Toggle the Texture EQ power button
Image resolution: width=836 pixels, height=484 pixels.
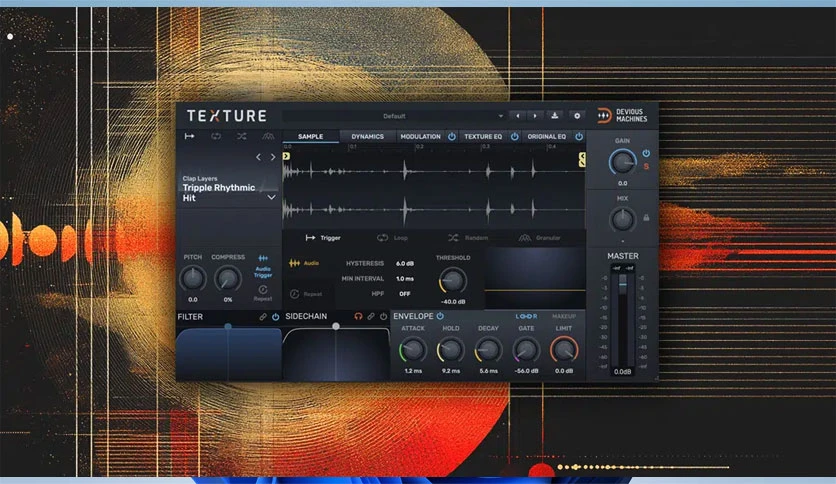515,136
